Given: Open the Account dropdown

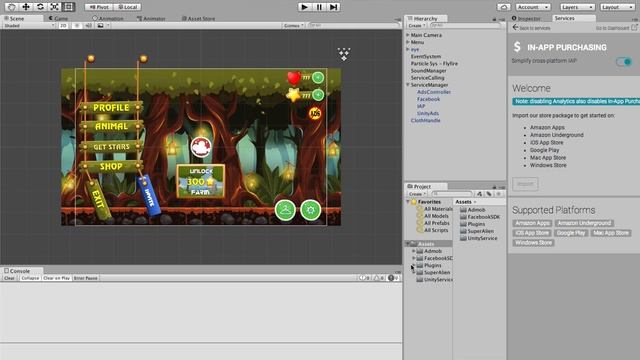Looking at the screenshot, I should 533,7.
